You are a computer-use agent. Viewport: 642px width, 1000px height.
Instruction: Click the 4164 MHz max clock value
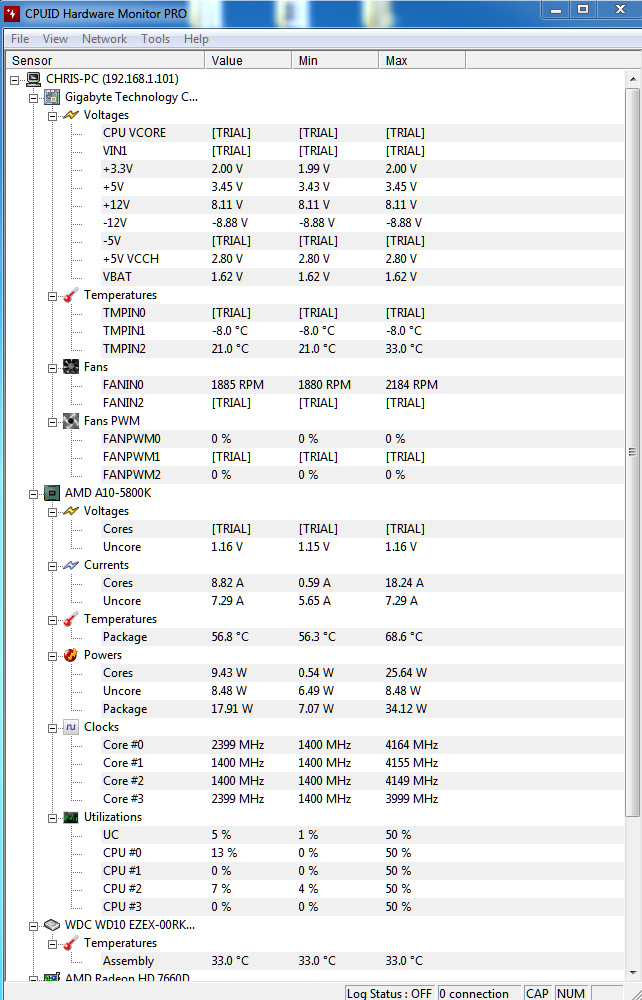(411, 745)
